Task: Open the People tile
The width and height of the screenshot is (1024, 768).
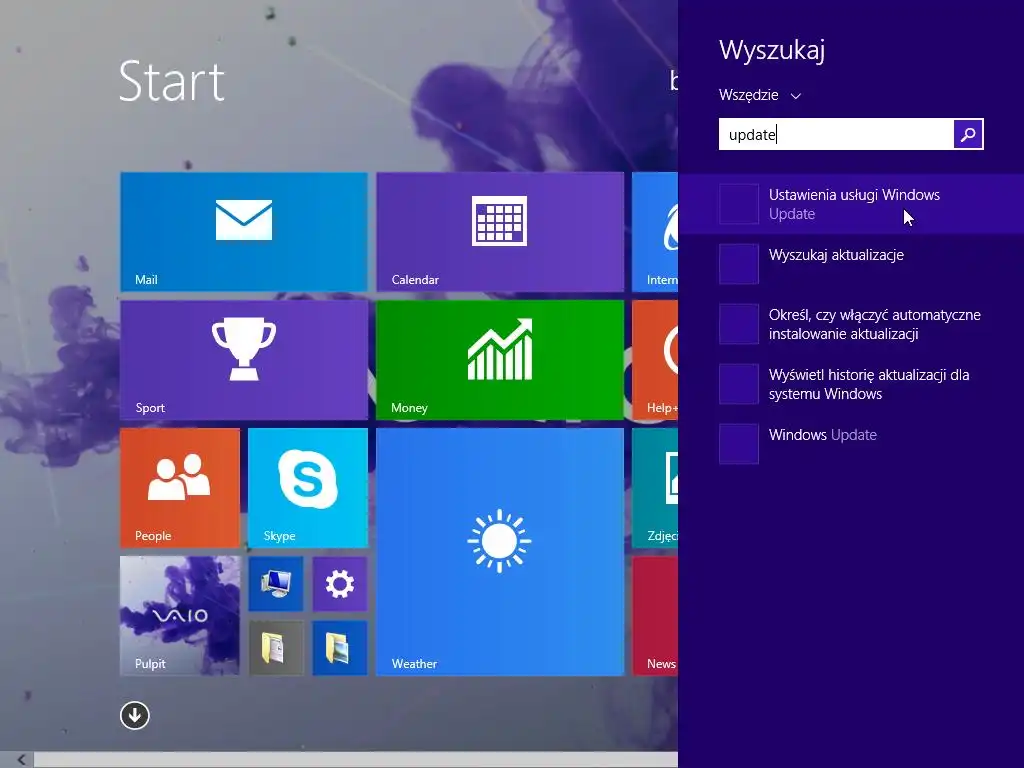Action: tap(180, 488)
